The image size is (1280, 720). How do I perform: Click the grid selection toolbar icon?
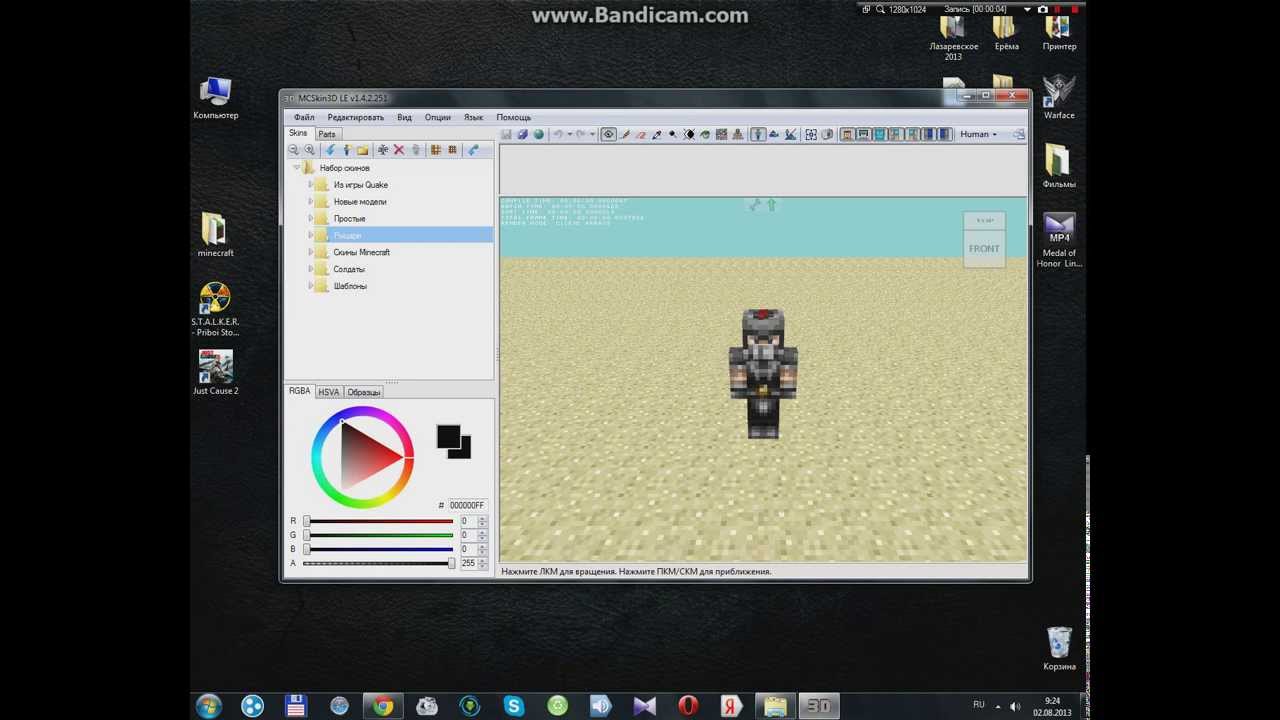point(810,134)
